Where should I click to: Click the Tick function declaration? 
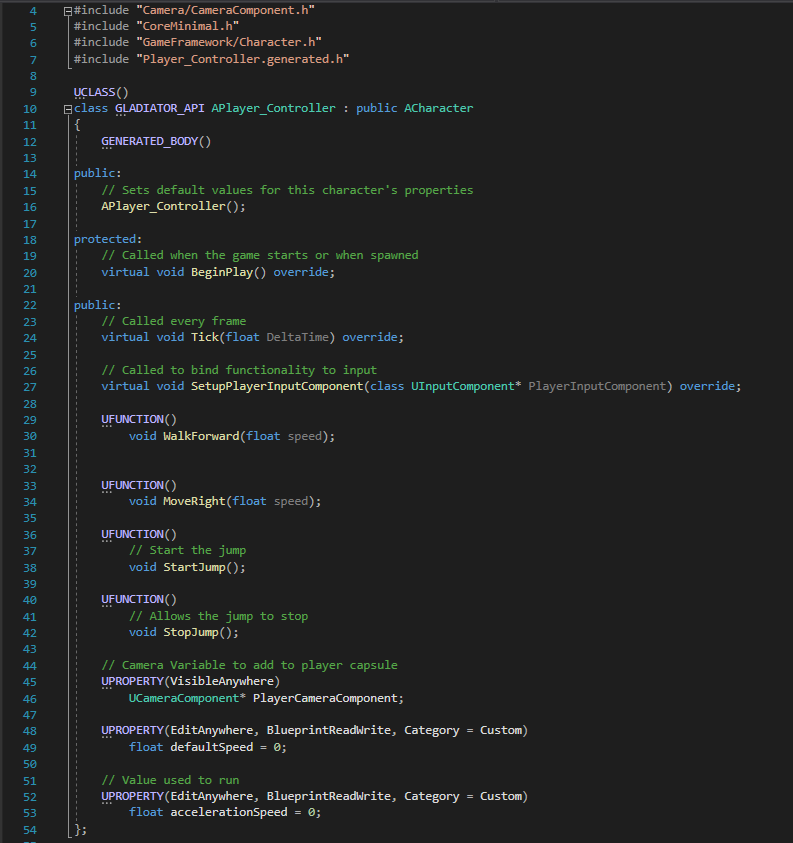(x=208, y=337)
